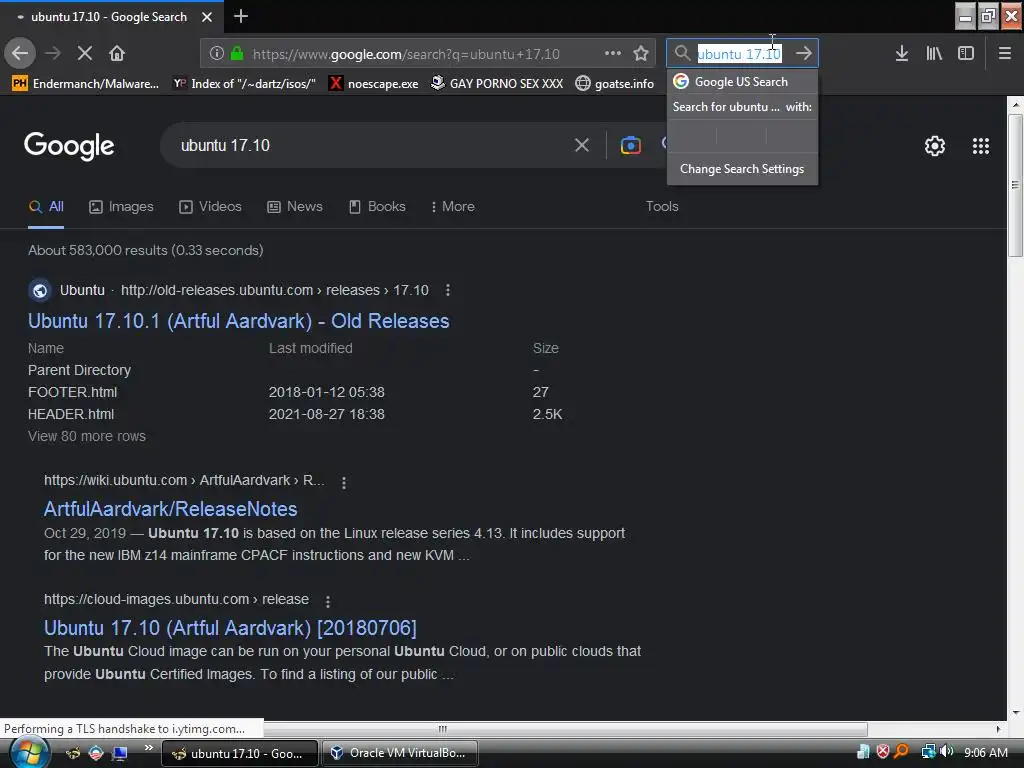
Task: Open site information icon in address bar
Action: click(x=217, y=53)
